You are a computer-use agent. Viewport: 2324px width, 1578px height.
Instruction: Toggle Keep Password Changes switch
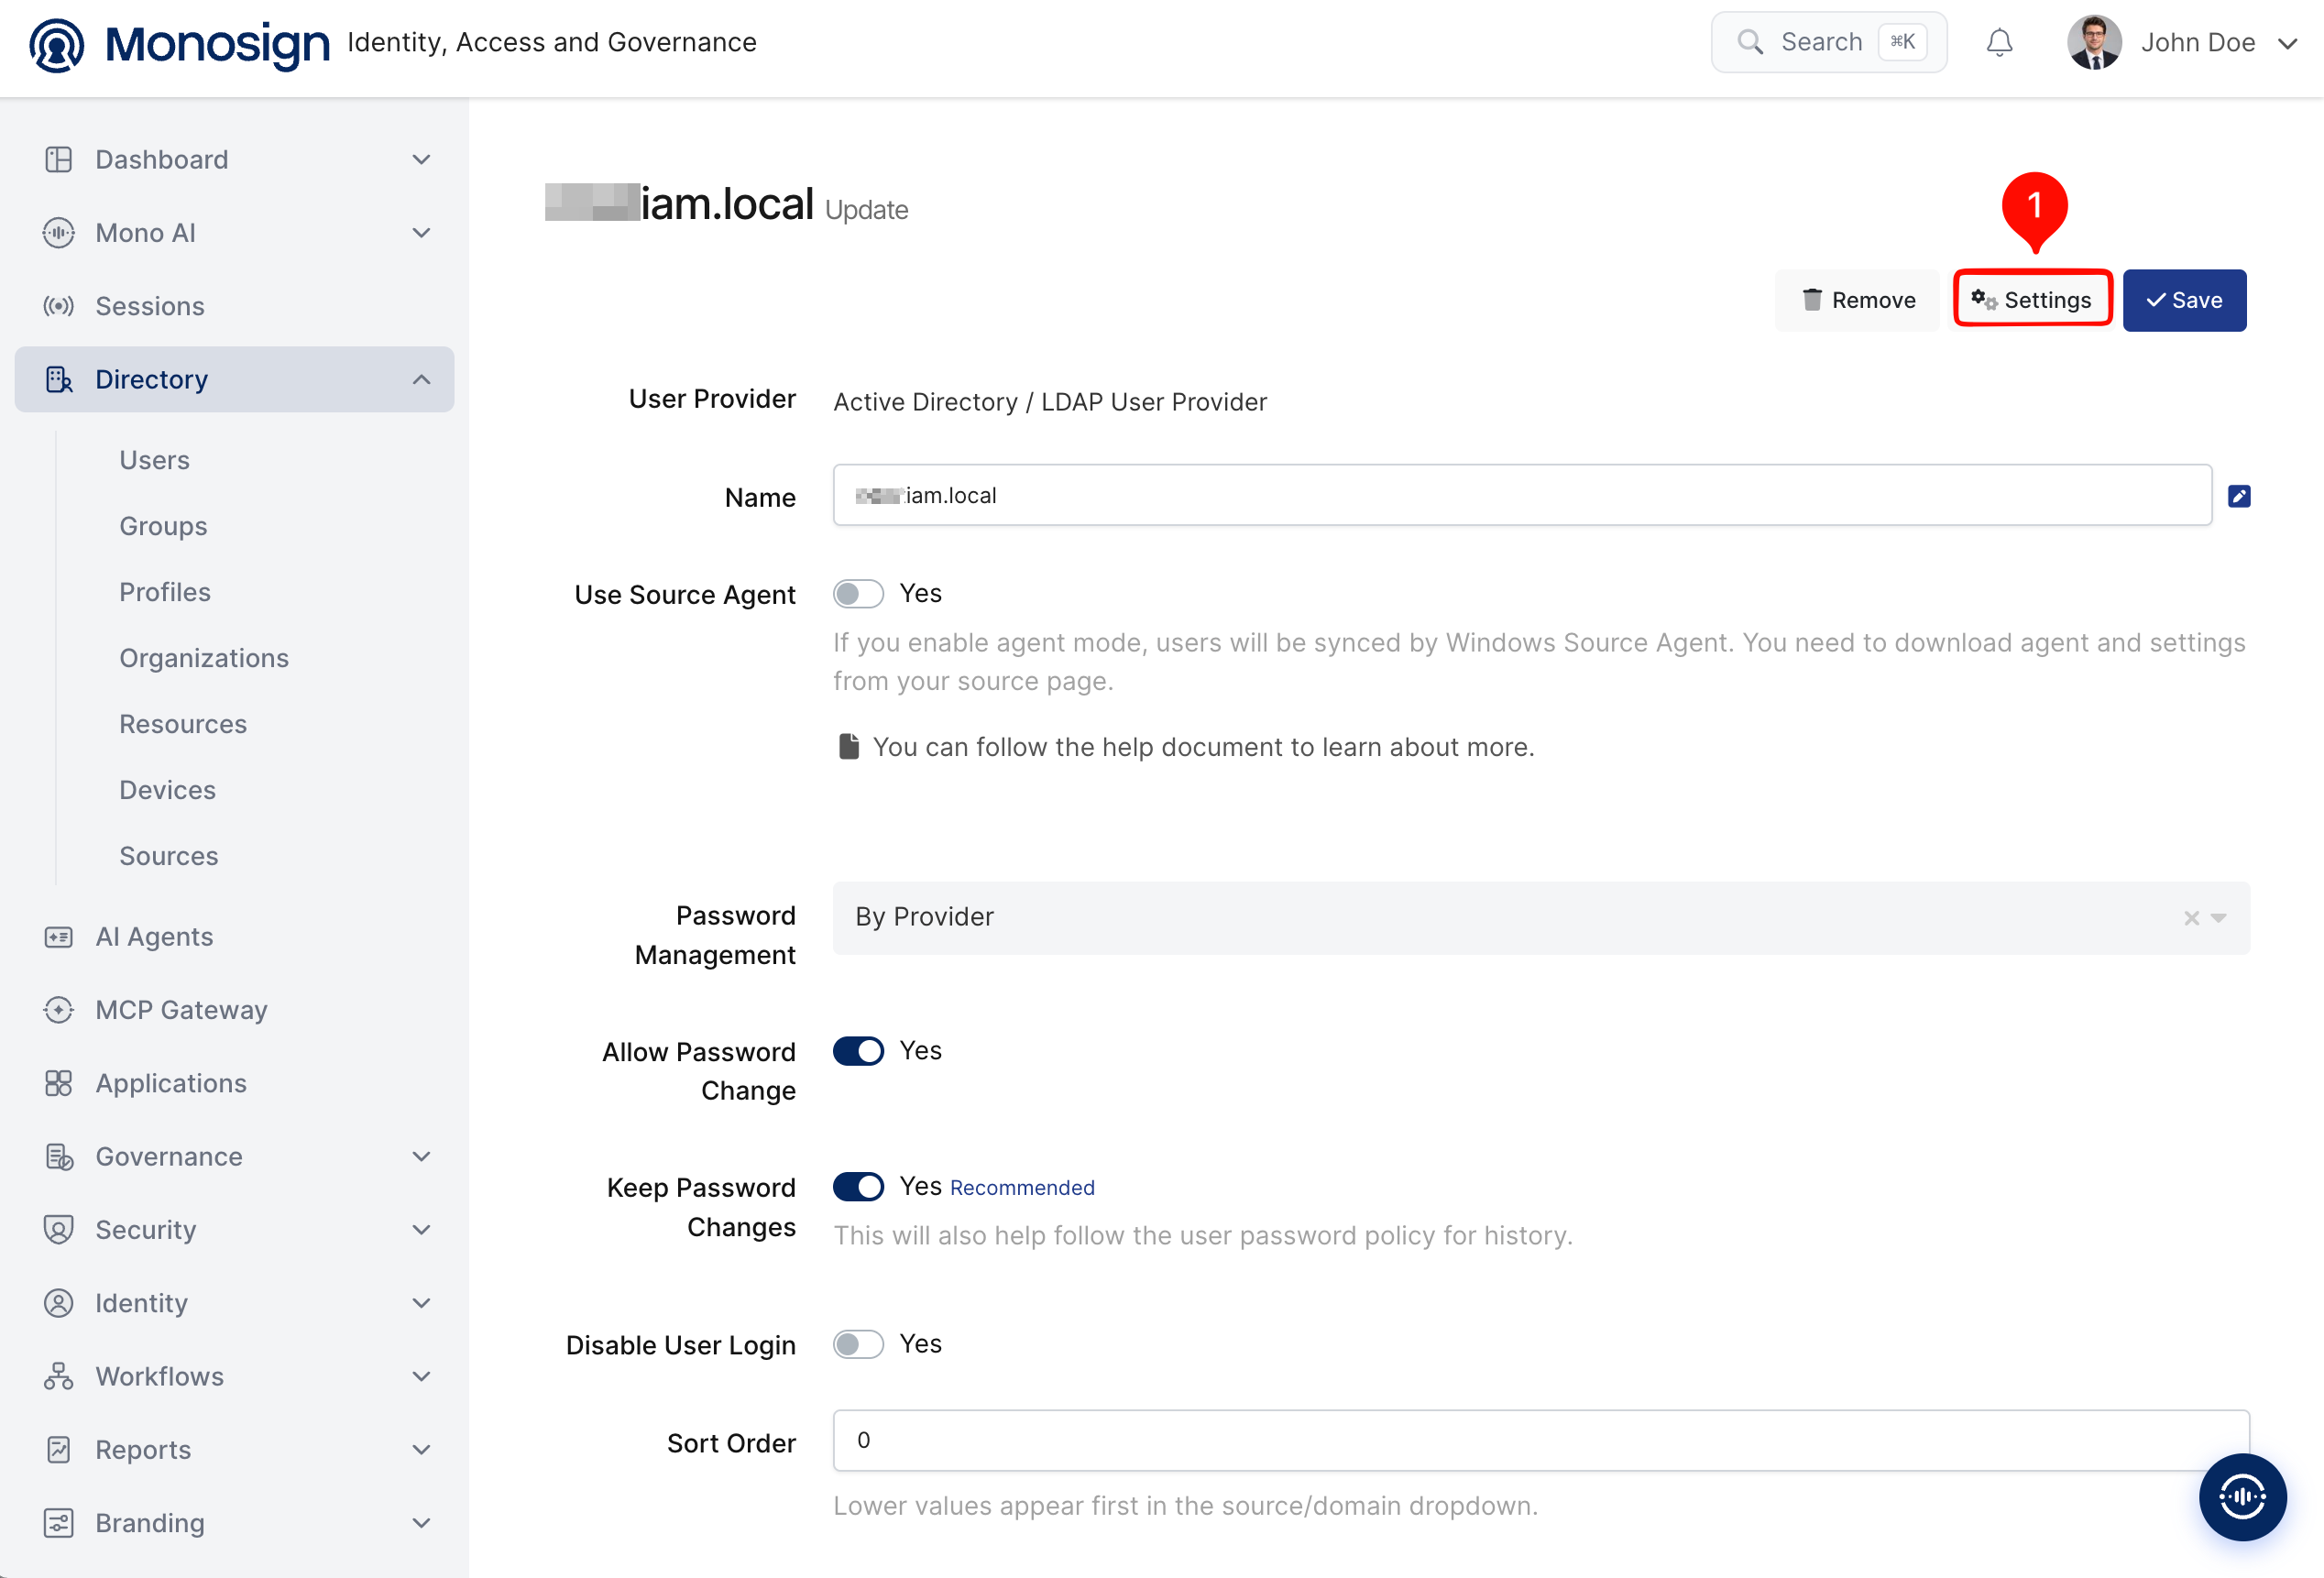coord(858,1186)
